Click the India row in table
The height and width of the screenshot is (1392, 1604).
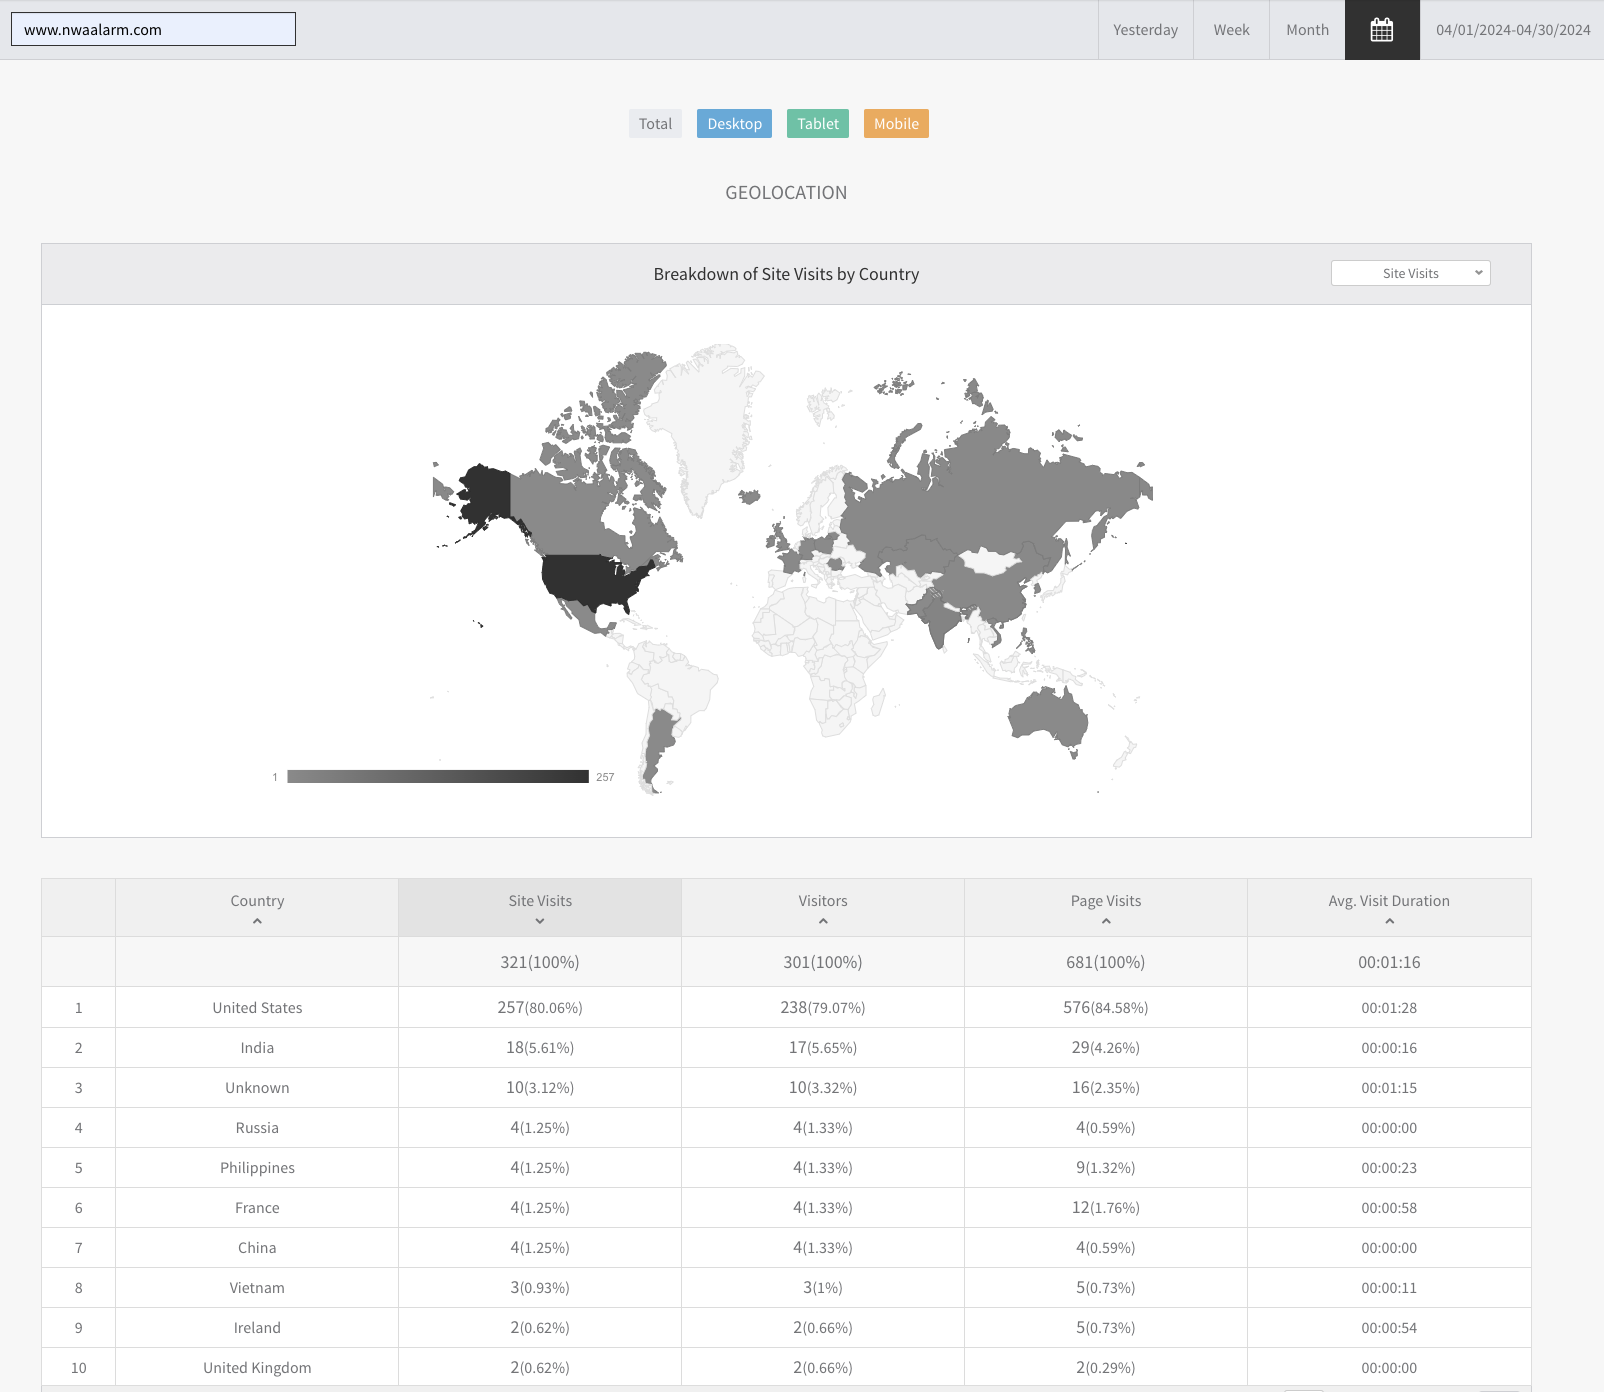257,1048
